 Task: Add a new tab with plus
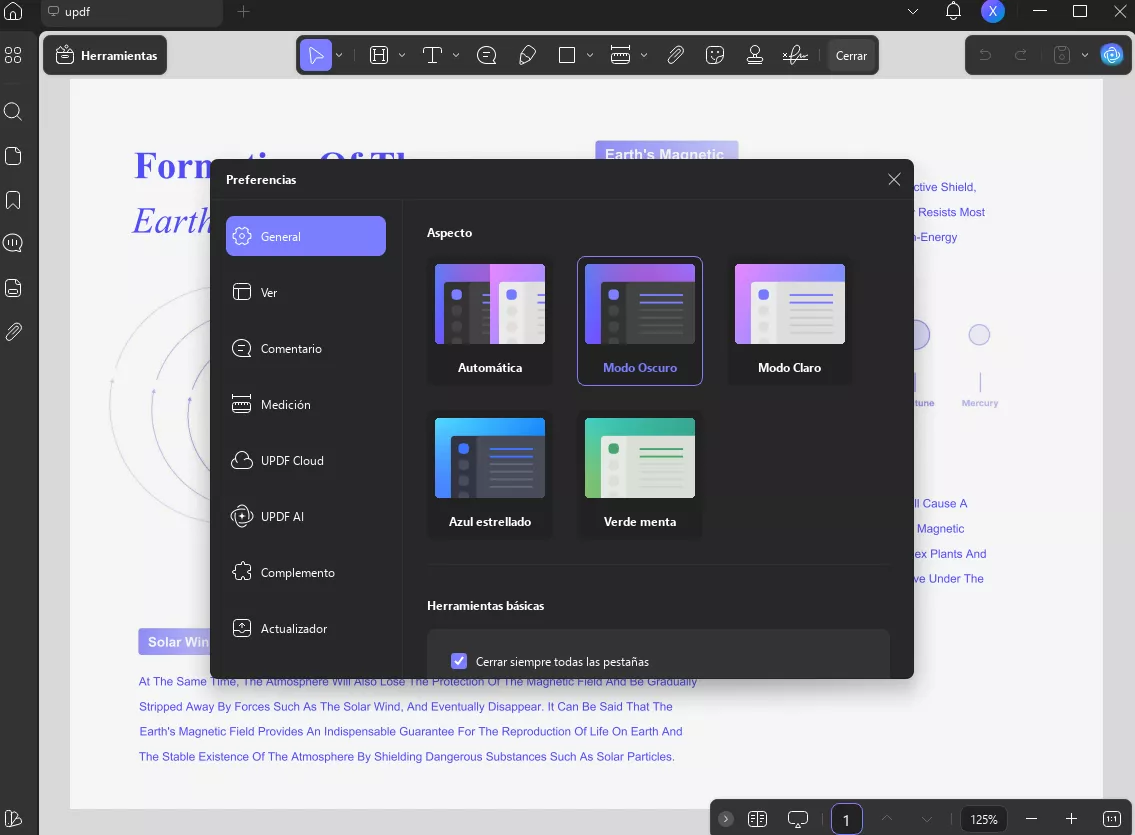(x=244, y=12)
